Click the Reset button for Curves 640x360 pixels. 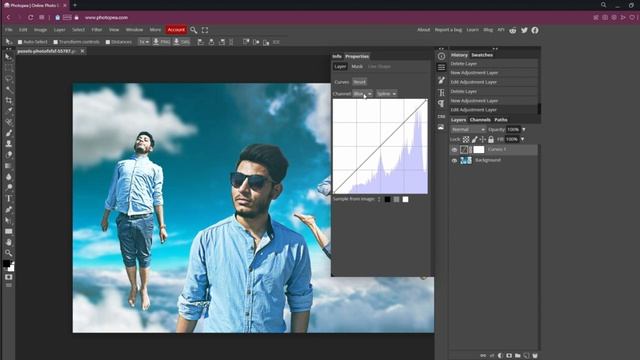tap(360, 82)
